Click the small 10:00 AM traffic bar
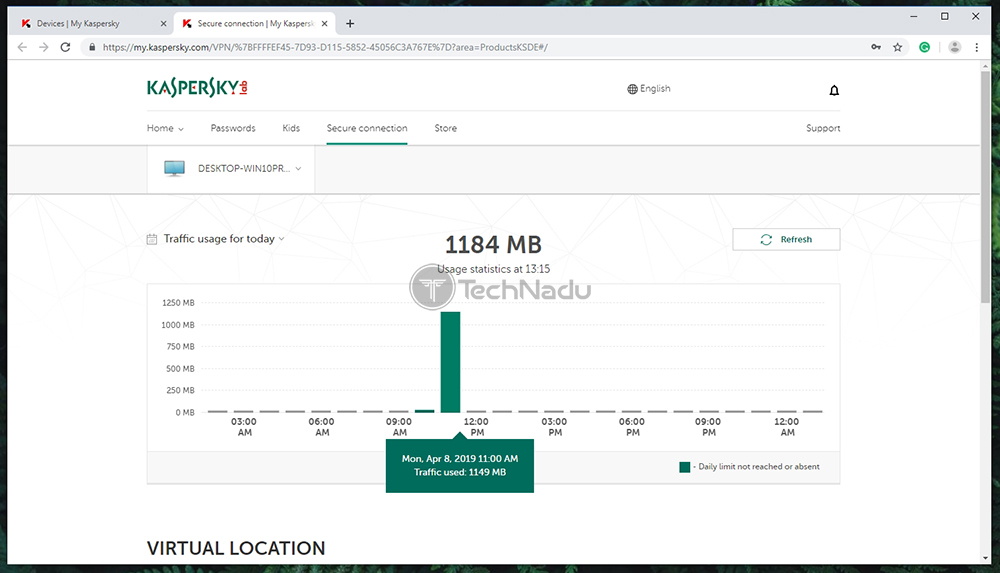The height and width of the screenshot is (573, 1000). click(x=424, y=411)
